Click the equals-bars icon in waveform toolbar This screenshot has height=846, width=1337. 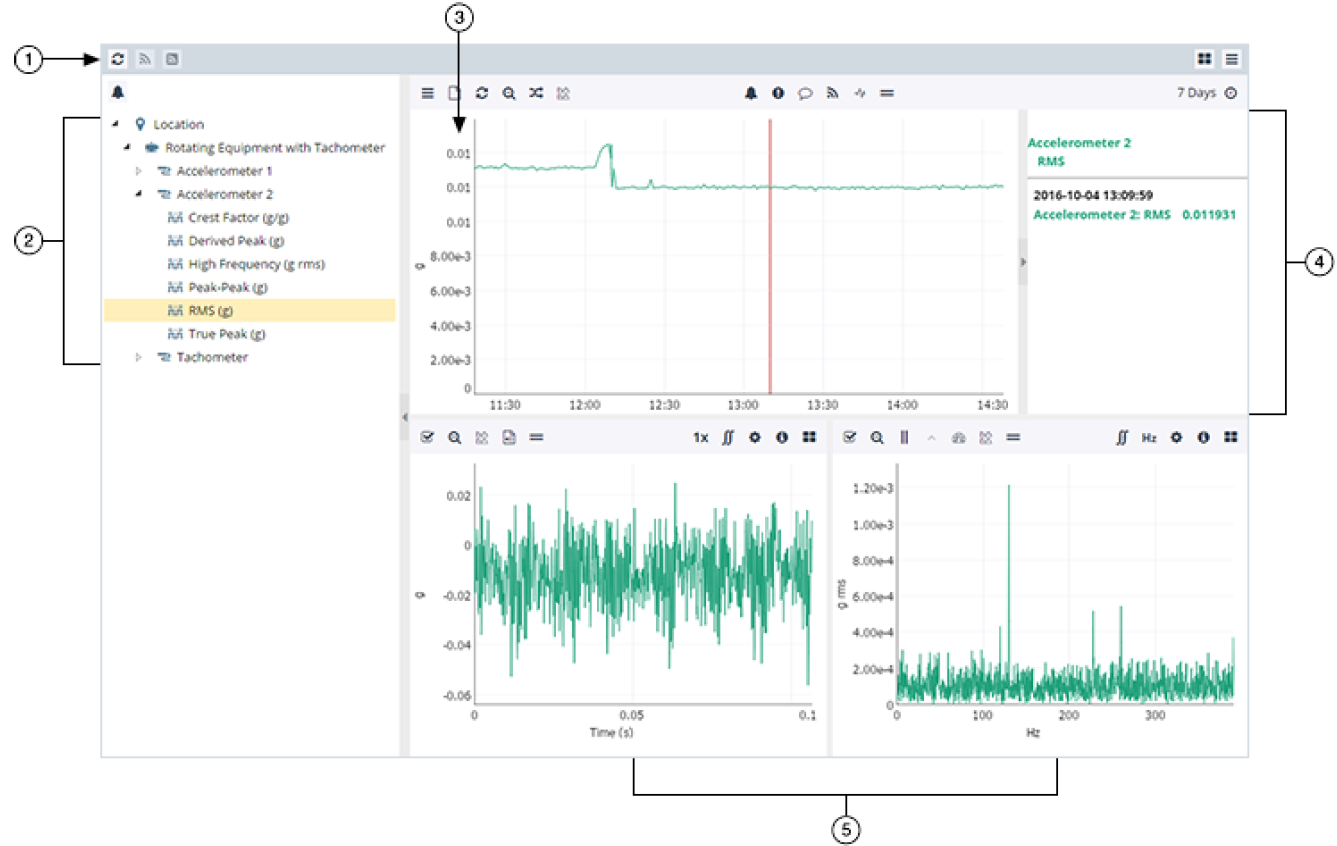537,437
